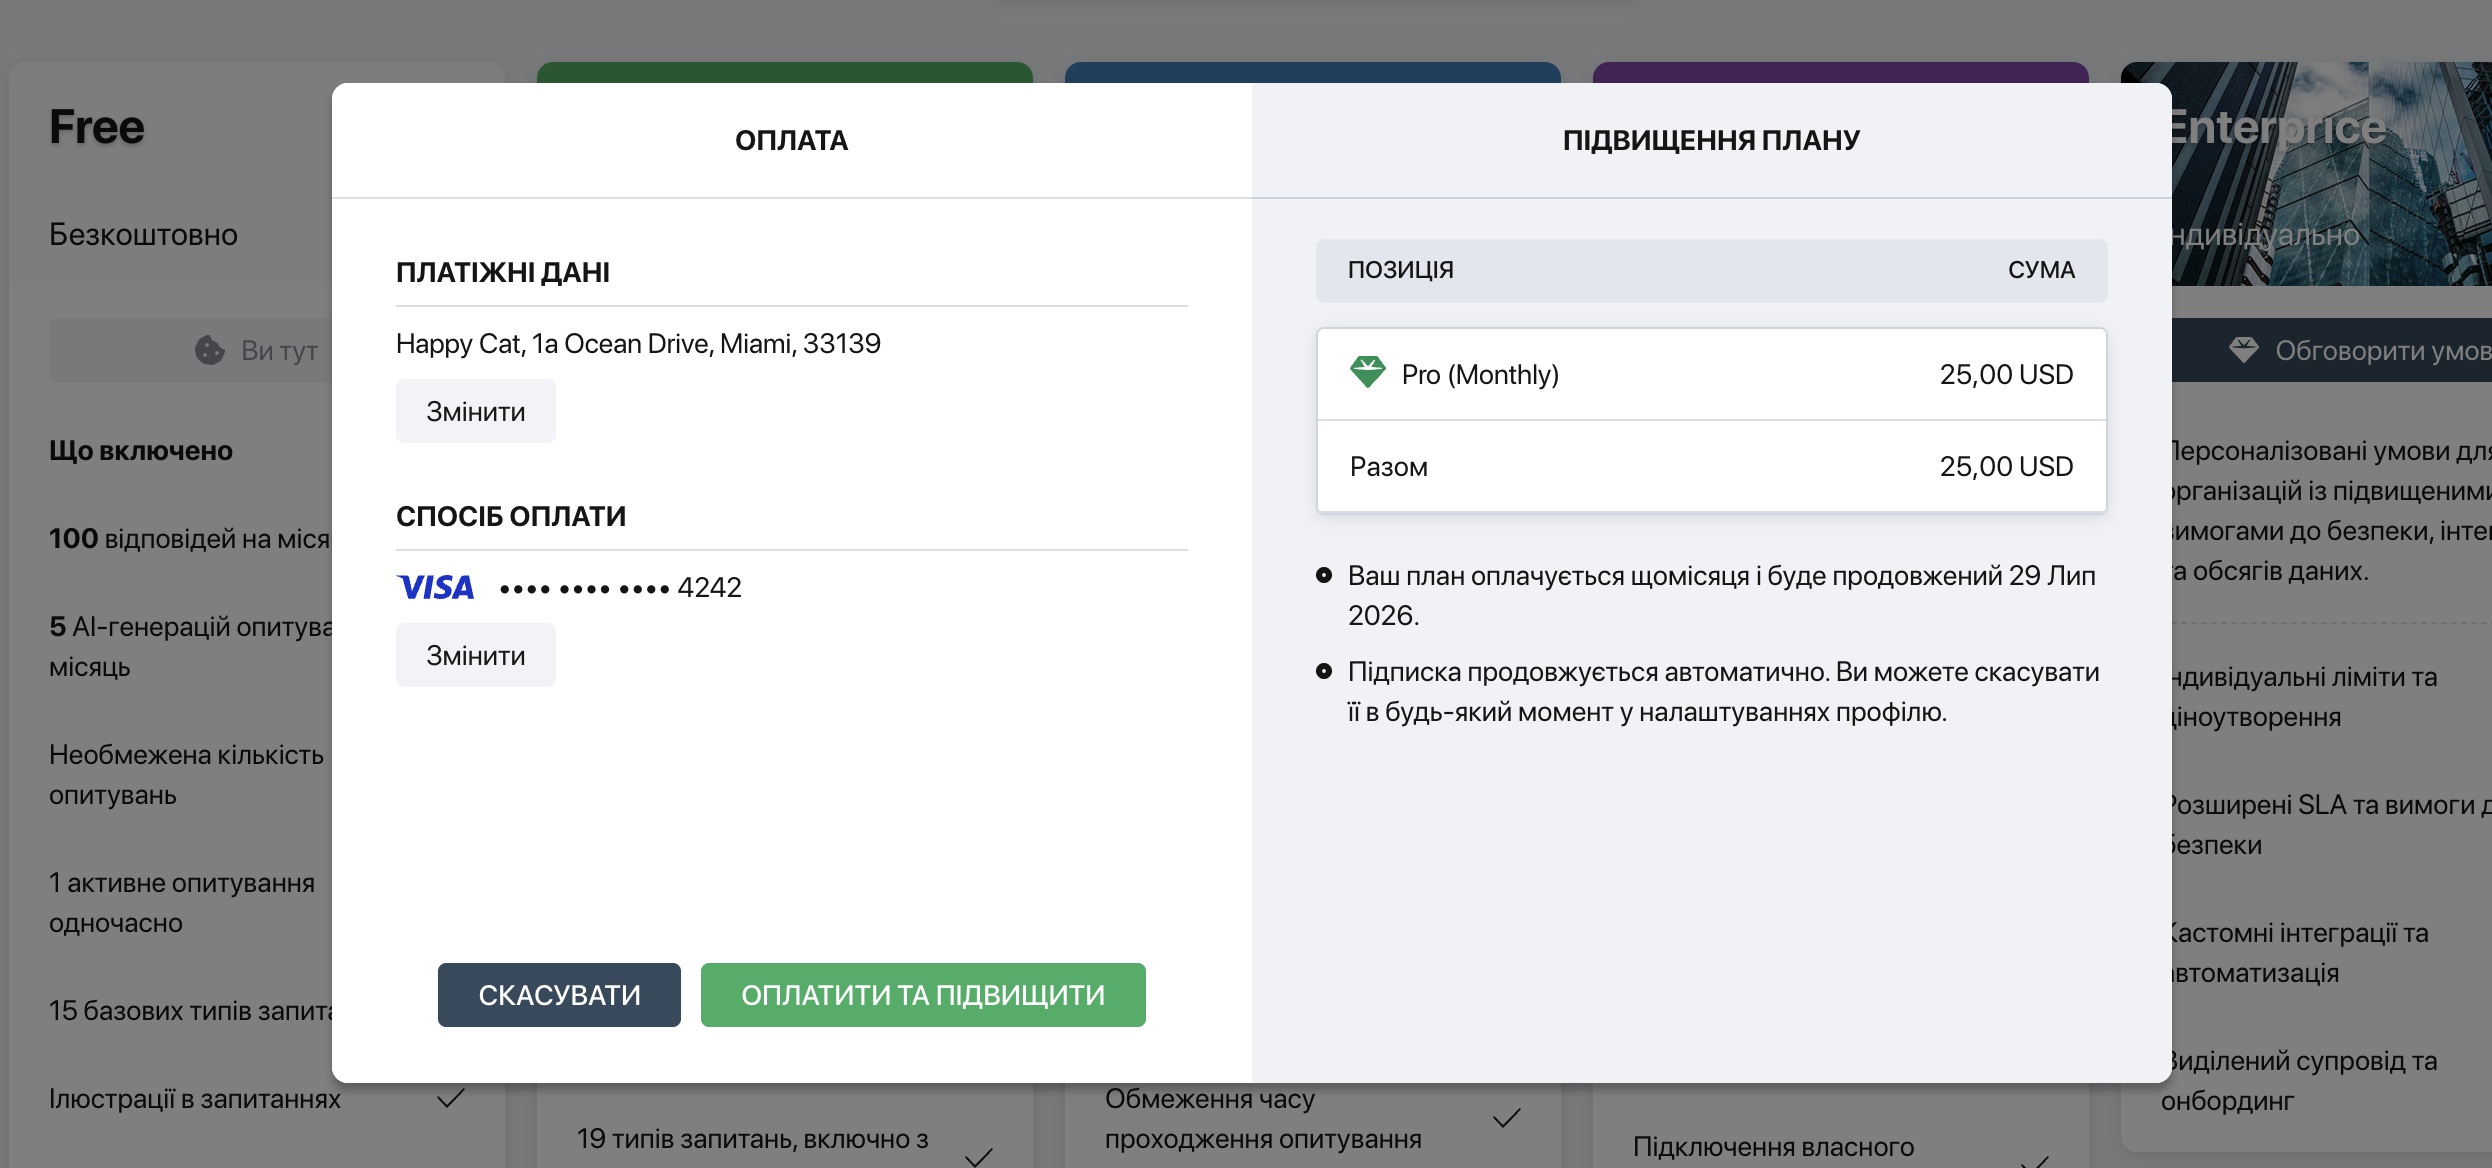Click the 'Ви тут' button on the Free plan

[190, 350]
